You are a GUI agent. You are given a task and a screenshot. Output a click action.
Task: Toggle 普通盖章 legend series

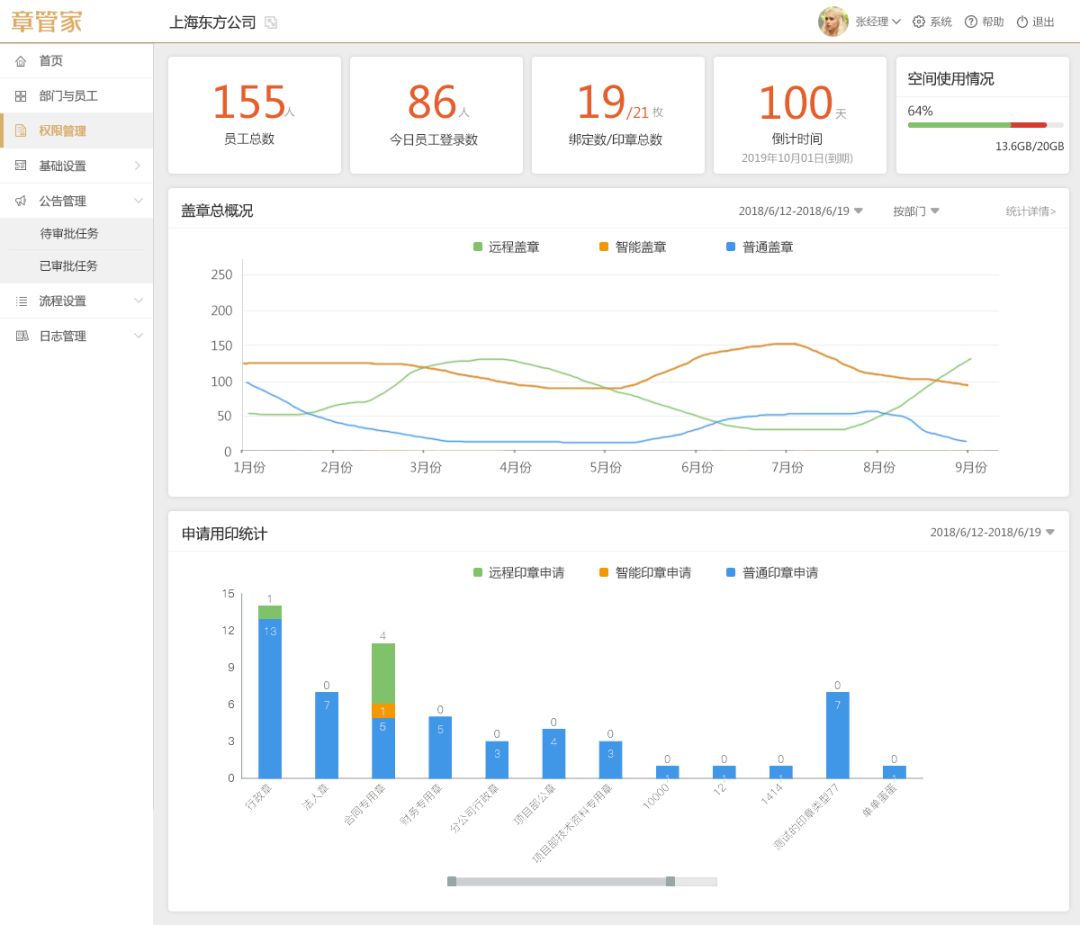[x=760, y=247]
